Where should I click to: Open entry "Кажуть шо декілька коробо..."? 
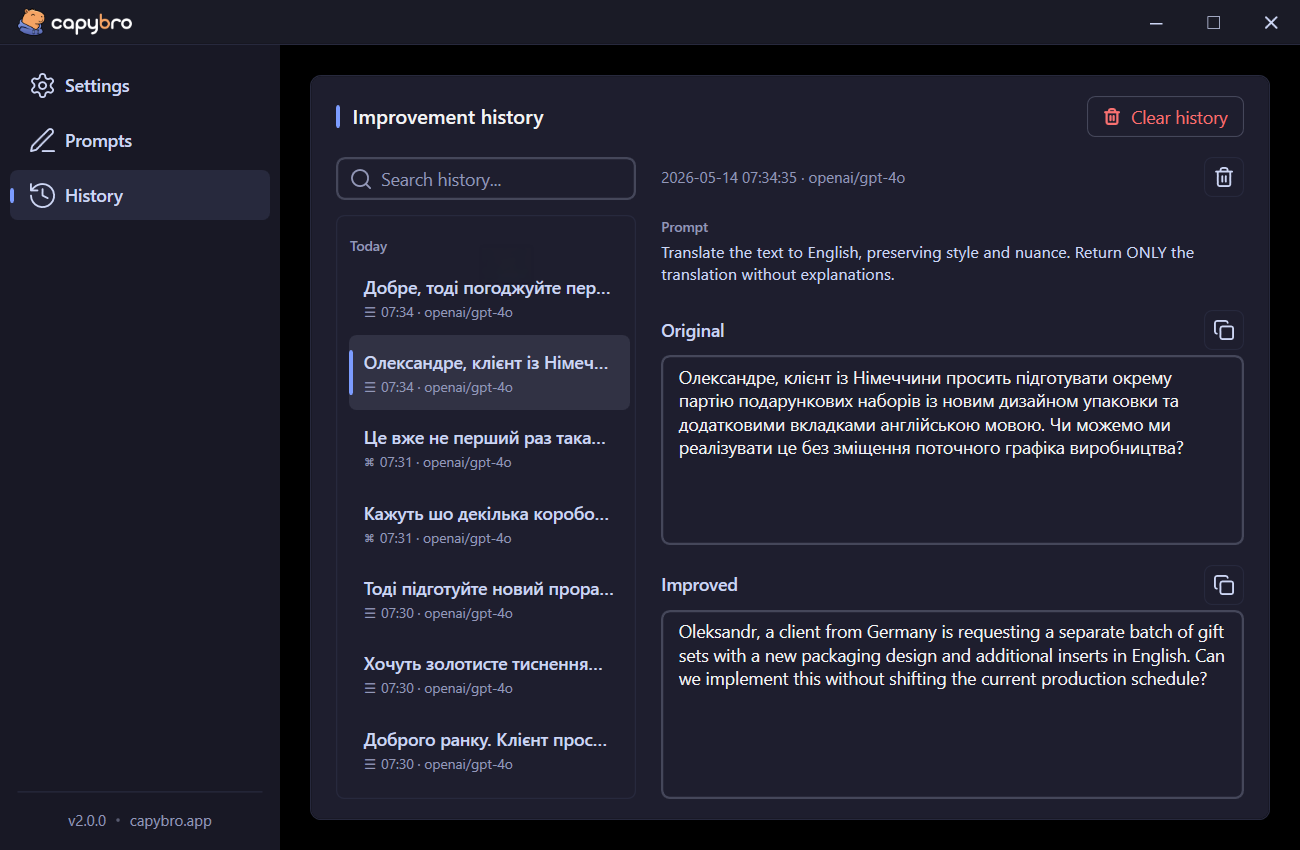pyautogui.click(x=489, y=524)
